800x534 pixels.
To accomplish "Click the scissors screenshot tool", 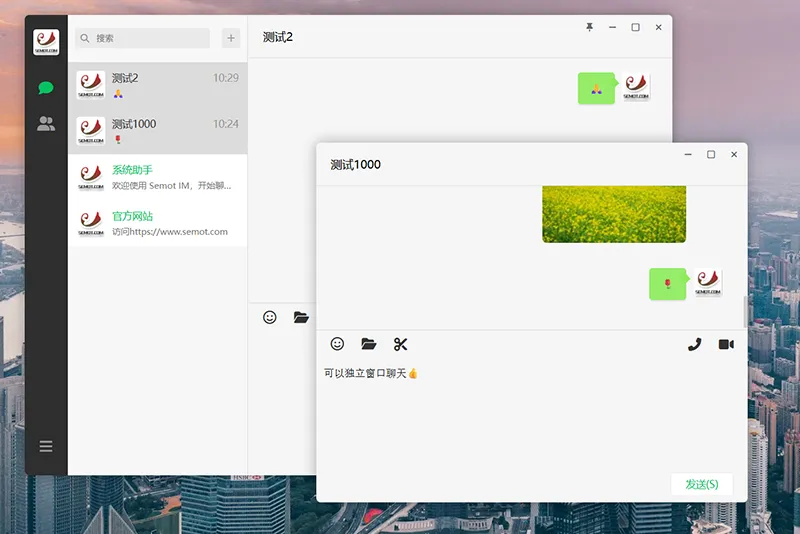I will [401, 344].
